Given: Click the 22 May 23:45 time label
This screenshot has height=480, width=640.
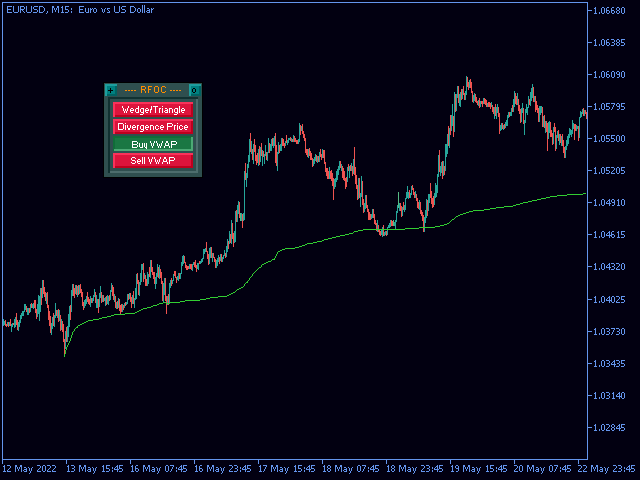Looking at the screenshot, I should coord(607,469).
